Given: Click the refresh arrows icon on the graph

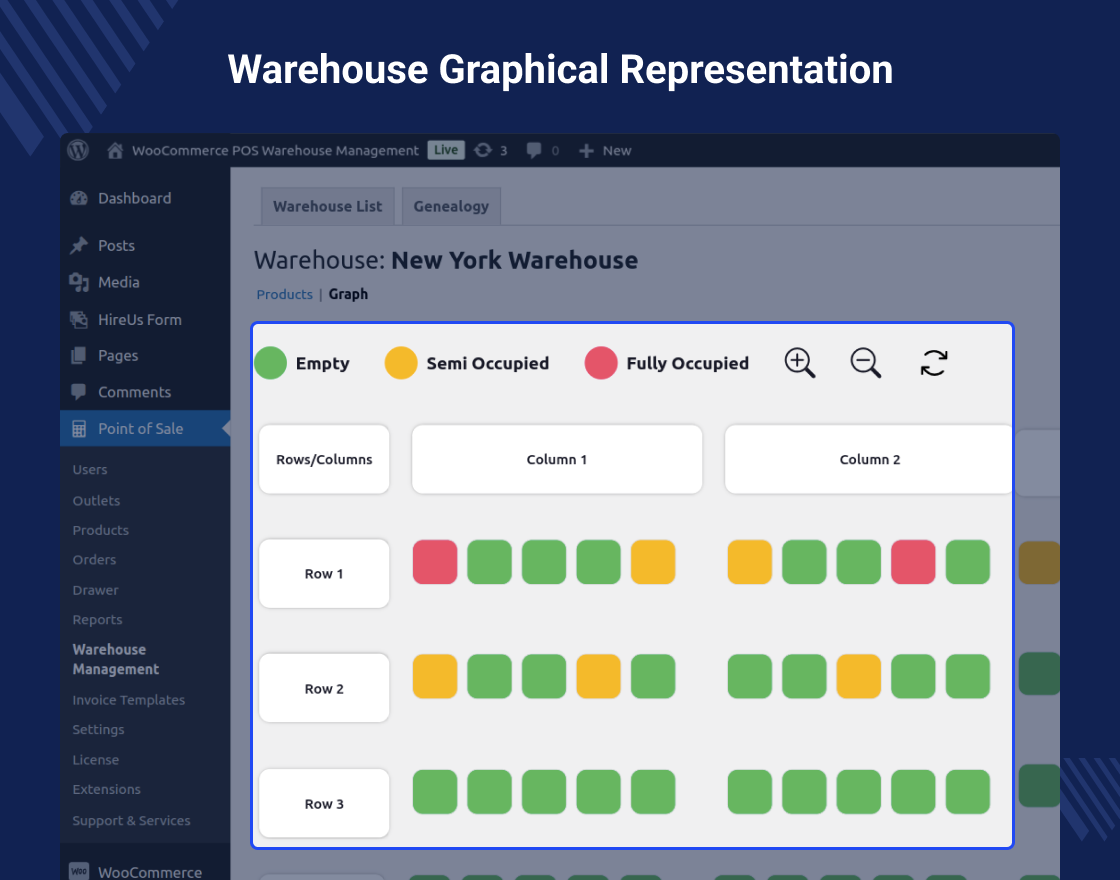Looking at the screenshot, I should pyautogui.click(x=933, y=363).
